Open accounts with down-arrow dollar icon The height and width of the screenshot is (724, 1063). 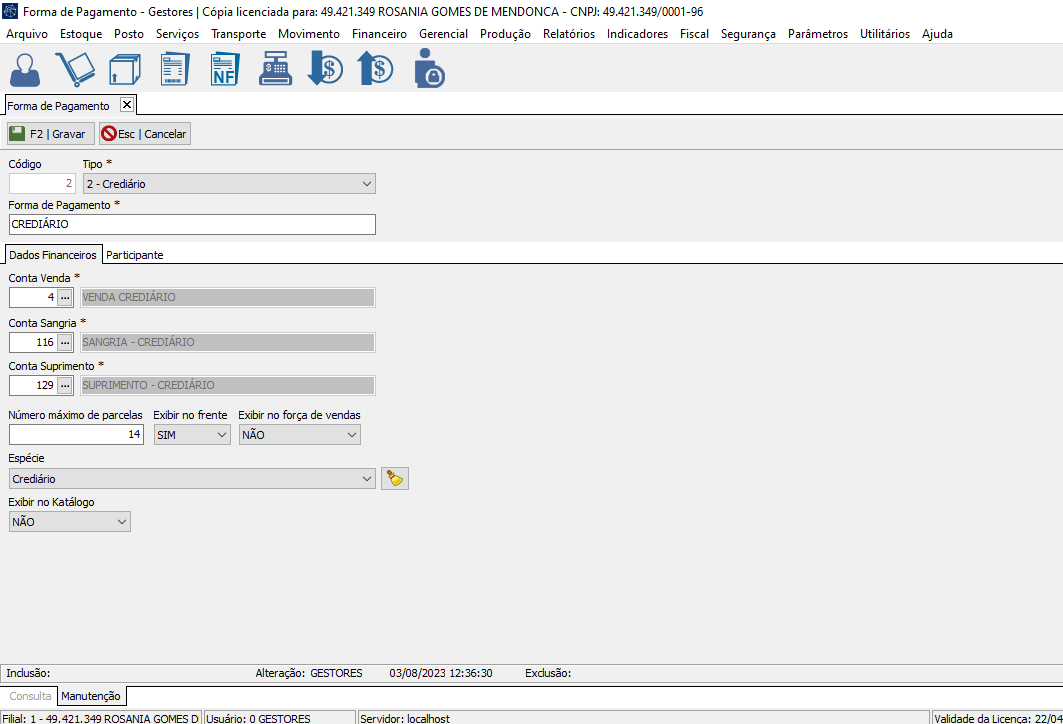(325, 69)
